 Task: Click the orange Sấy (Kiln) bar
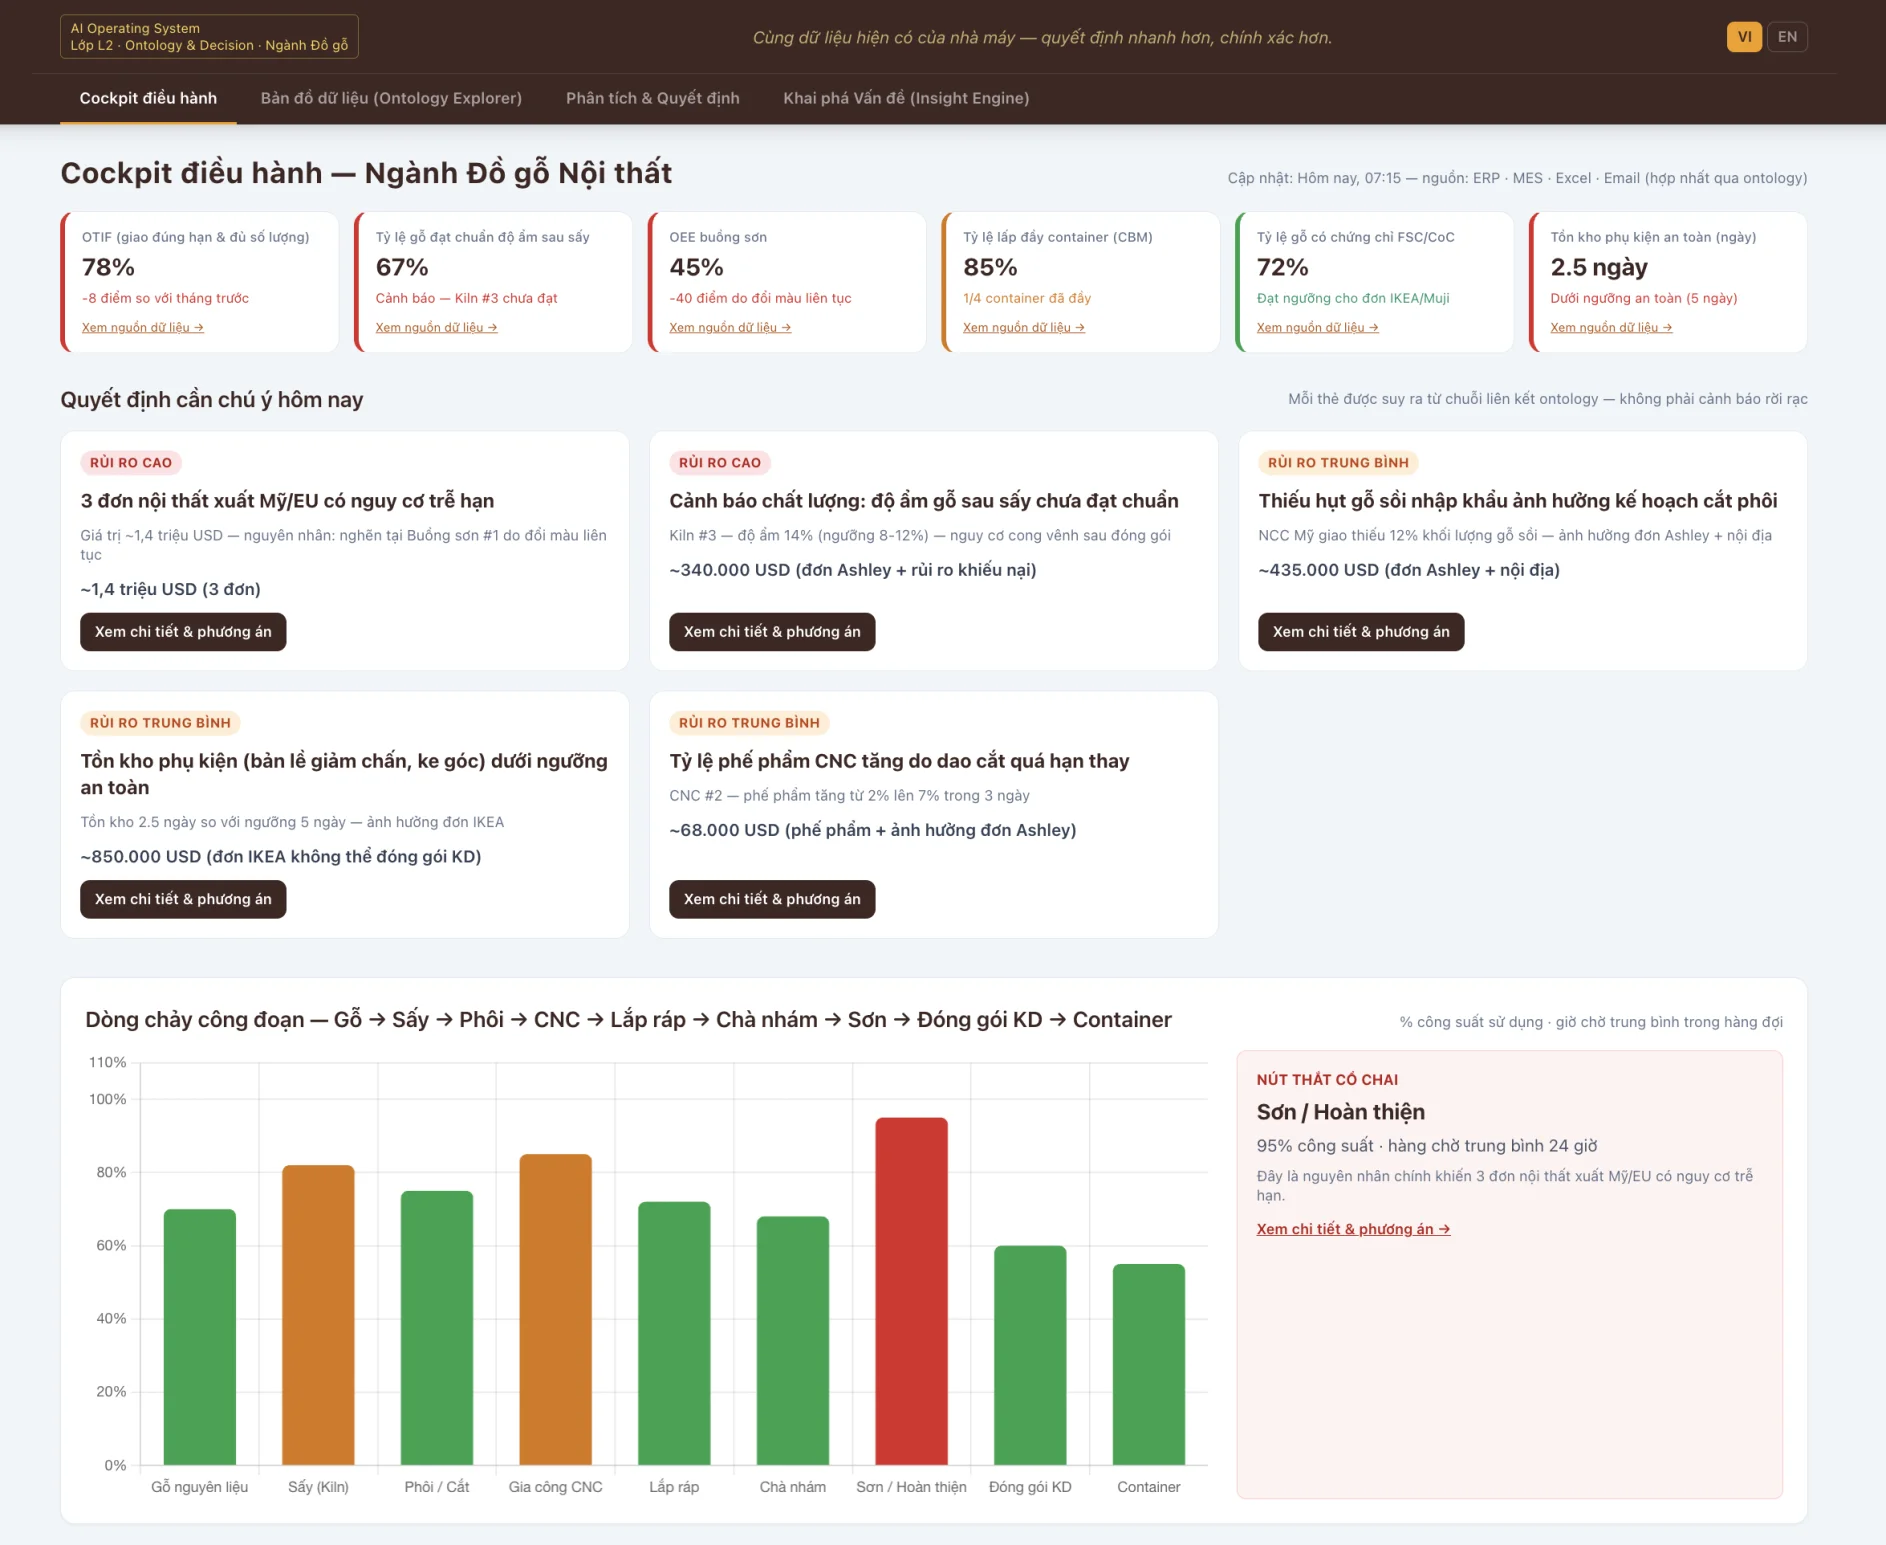click(318, 1315)
